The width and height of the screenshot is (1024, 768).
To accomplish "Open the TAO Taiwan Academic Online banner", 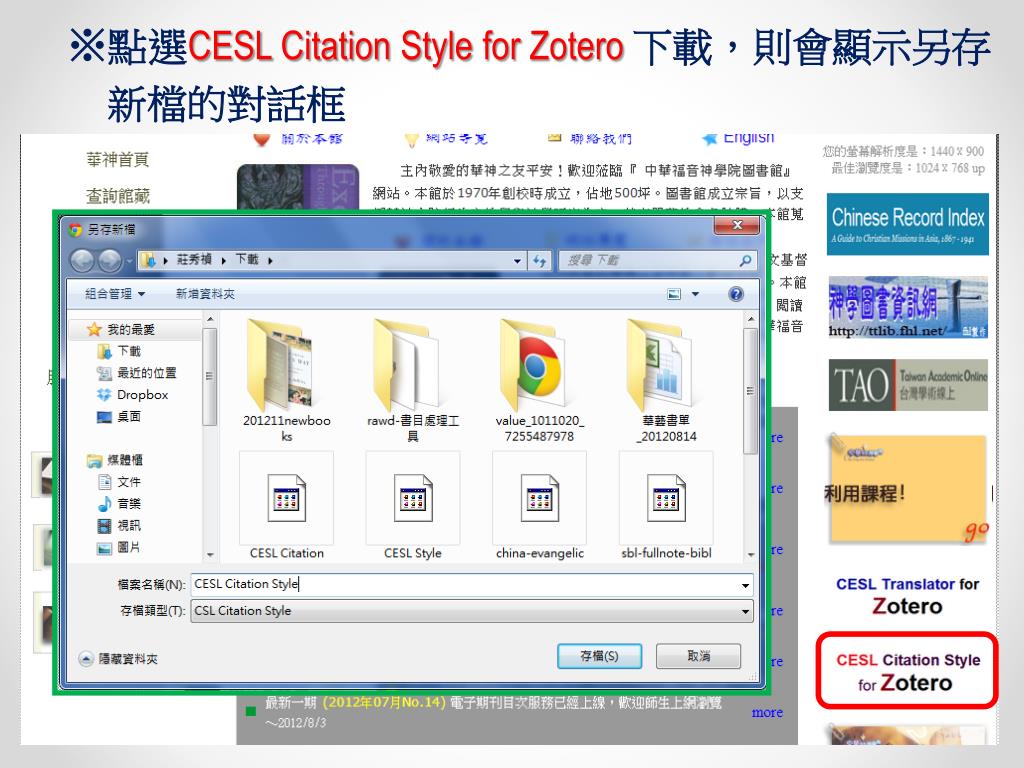I will (x=908, y=385).
